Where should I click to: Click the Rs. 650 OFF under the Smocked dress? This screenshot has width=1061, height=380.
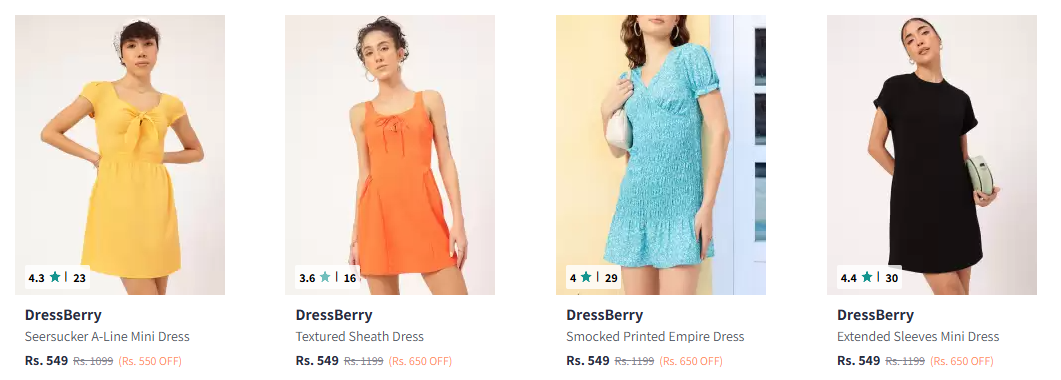pos(691,361)
